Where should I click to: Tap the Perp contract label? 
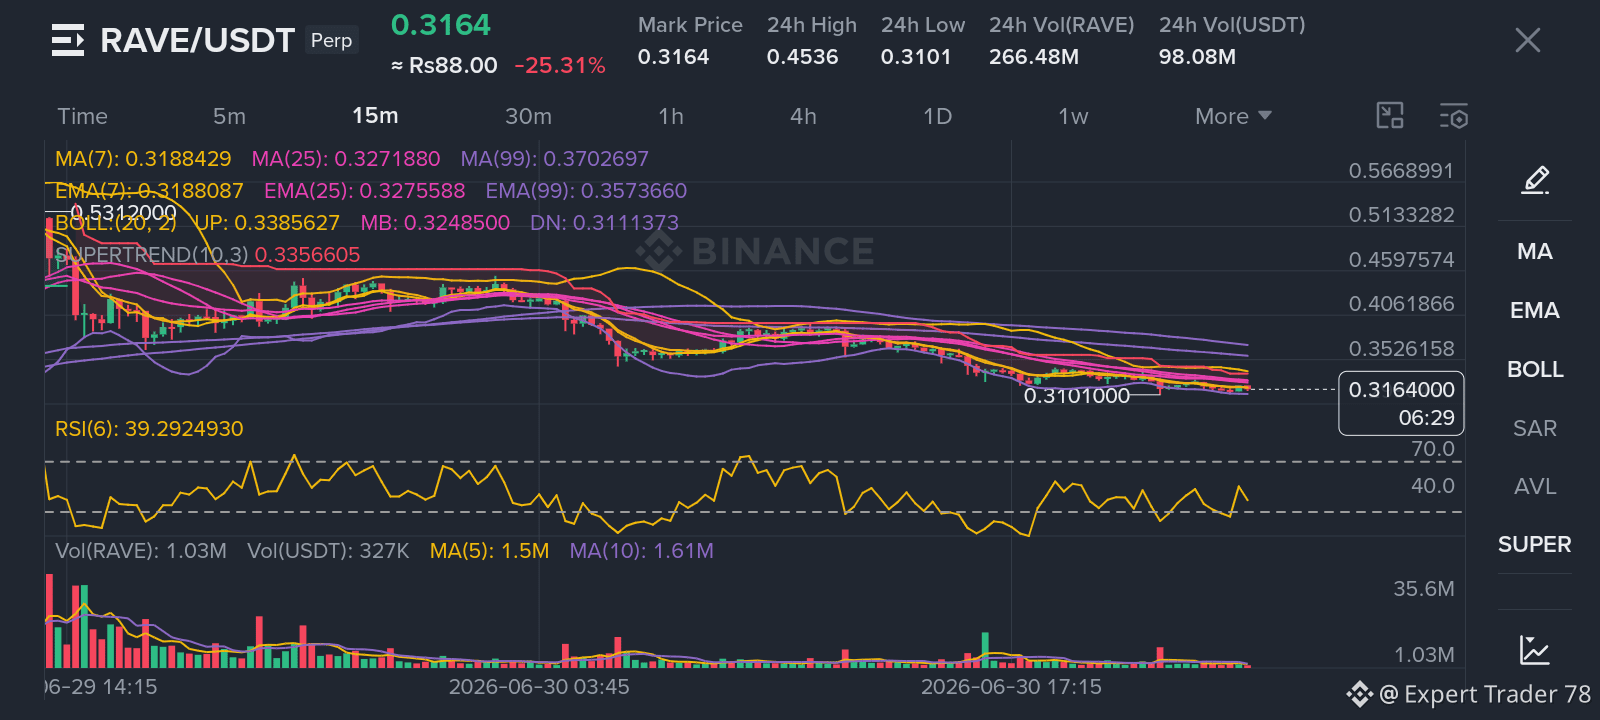pyautogui.click(x=331, y=40)
